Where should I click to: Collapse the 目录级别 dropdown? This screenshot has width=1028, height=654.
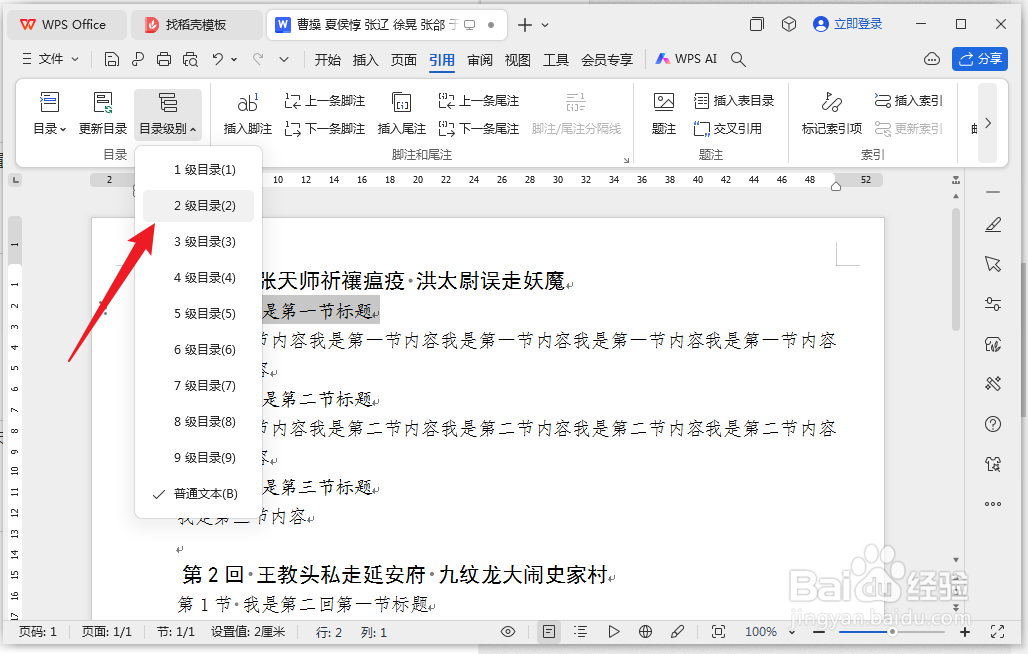point(168,113)
